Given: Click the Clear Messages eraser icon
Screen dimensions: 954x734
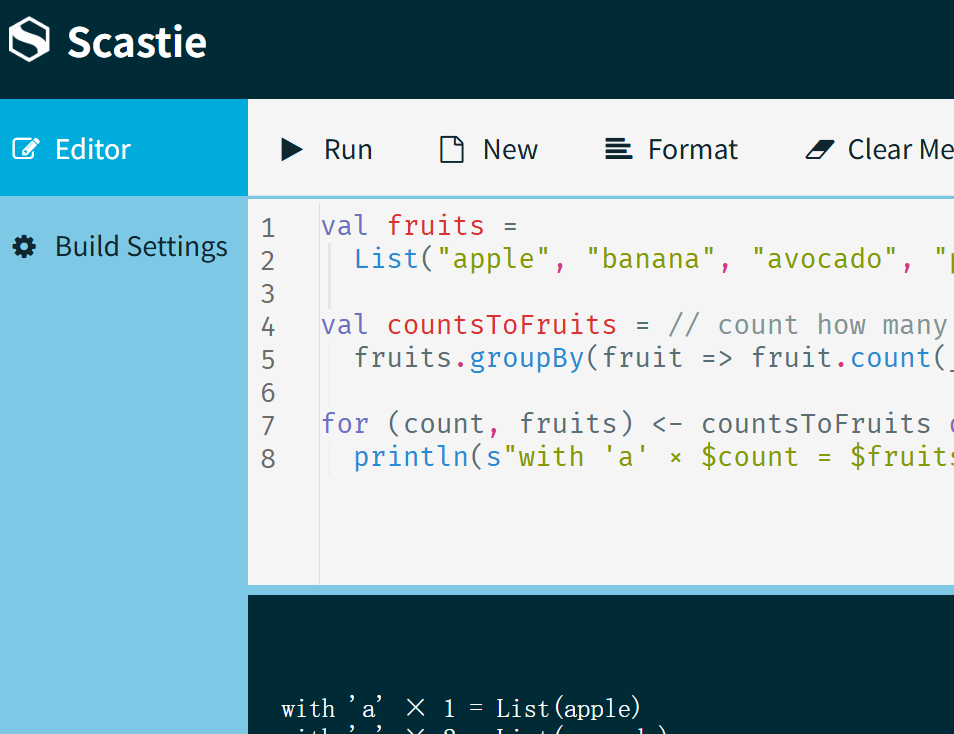Looking at the screenshot, I should pyautogui.click(x=820, y=148).
